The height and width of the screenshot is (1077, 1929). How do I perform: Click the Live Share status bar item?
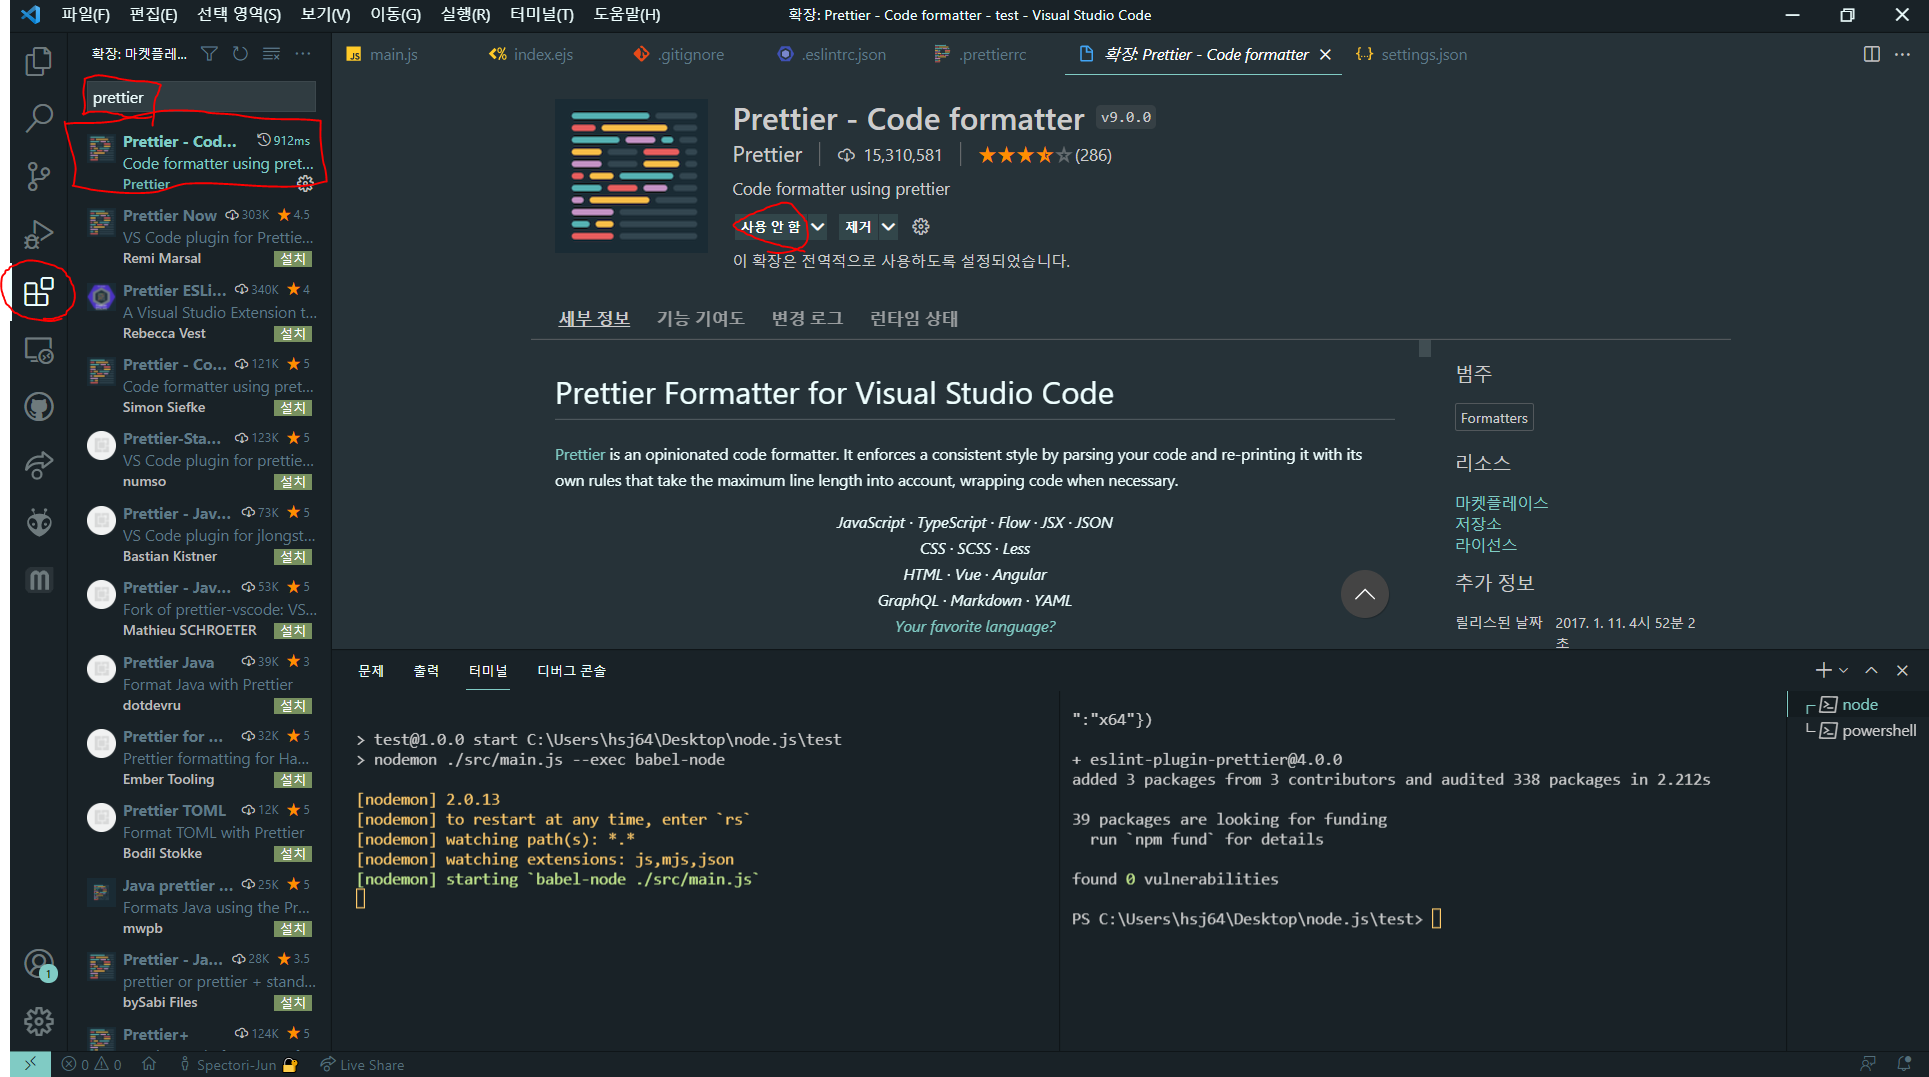tap(362, 1064)
